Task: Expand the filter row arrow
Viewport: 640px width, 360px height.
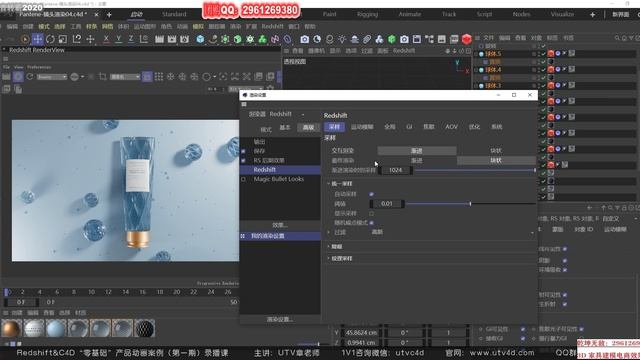Action: pyautogui.click(x=329, y=232)
